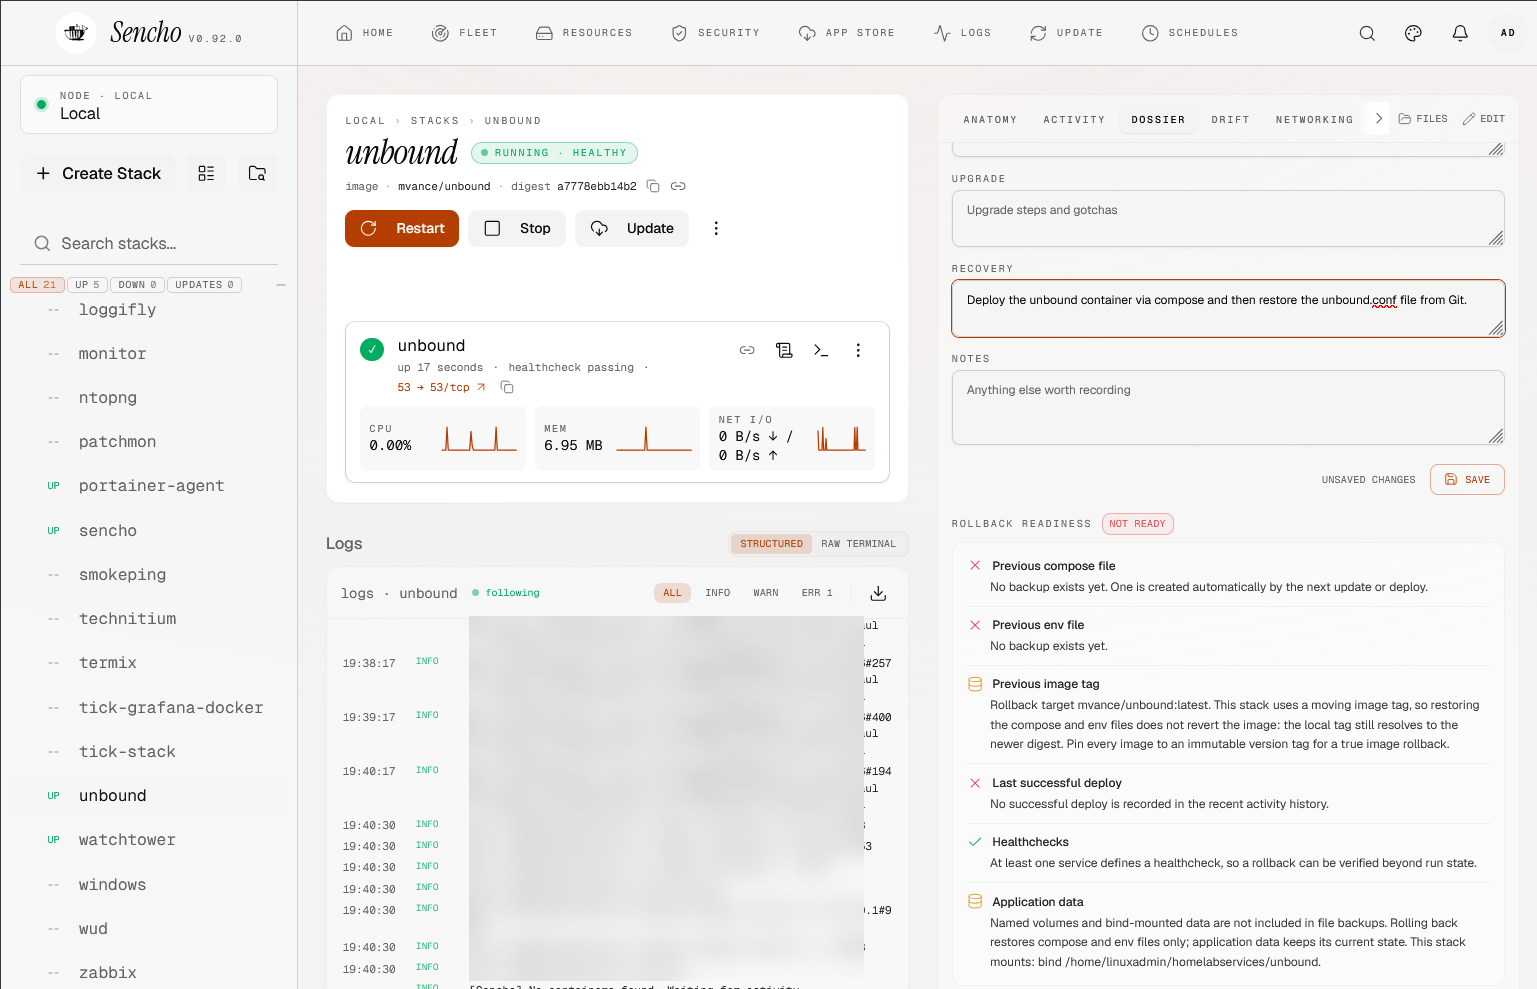
Task: Stop the unbound stack
Action: pyautogui.click(x=517, y=228)
